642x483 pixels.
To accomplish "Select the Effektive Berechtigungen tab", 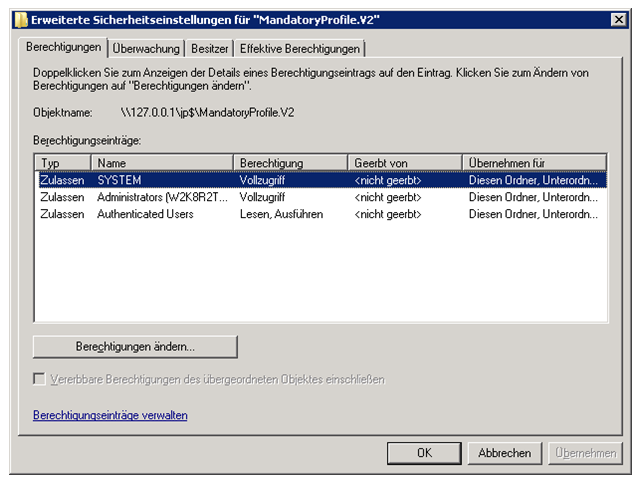I will pyautogui.click(x=300, y=48).
